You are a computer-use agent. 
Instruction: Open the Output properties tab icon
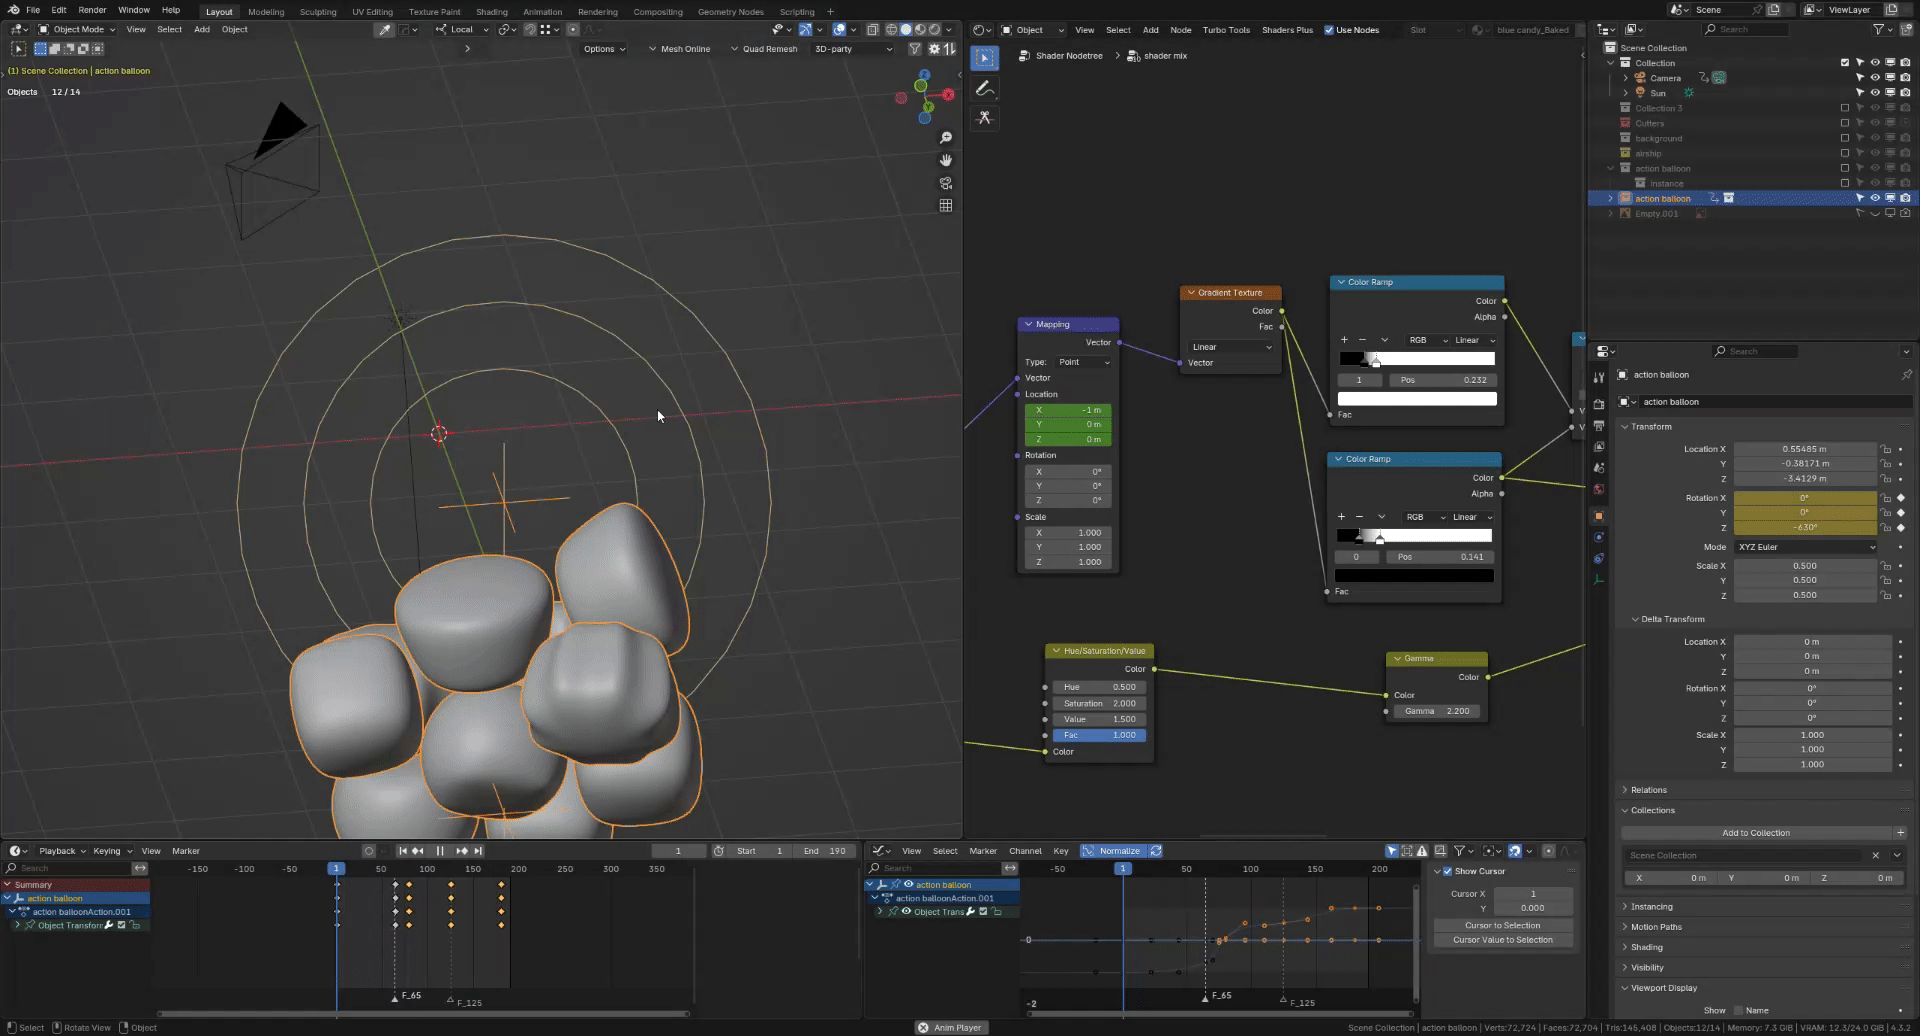pyautogui.click(x=1599, y=426)
